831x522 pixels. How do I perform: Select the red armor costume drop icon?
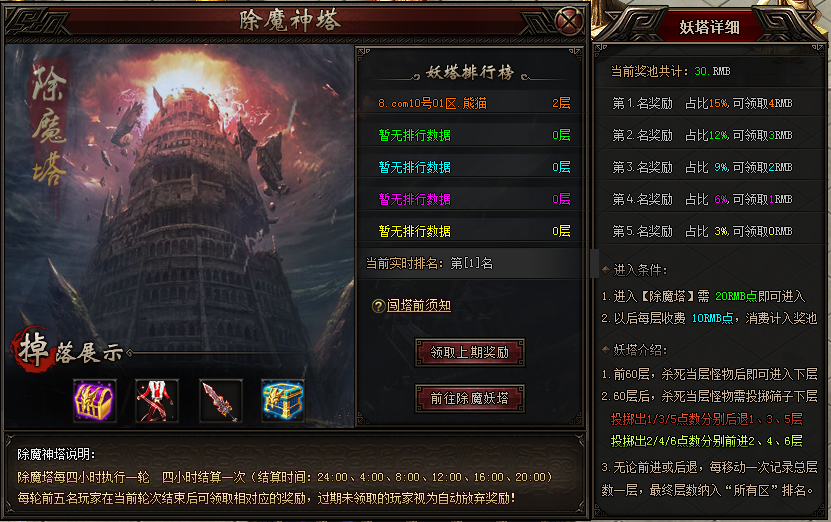pos(156,400)
